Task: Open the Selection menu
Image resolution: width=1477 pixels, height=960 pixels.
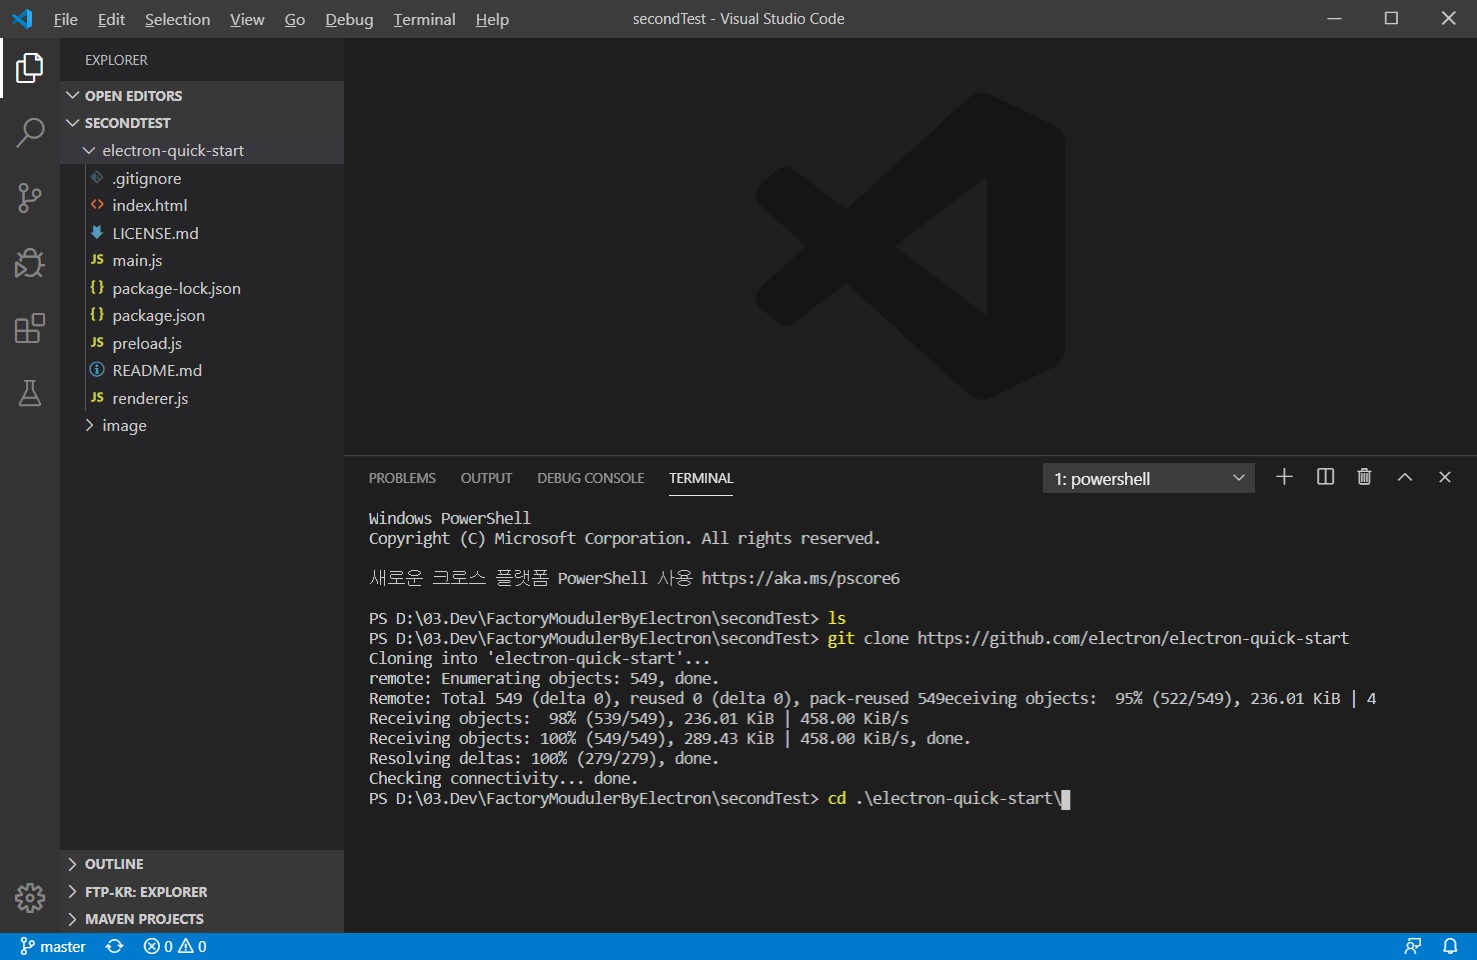Action: coord(177,19)
